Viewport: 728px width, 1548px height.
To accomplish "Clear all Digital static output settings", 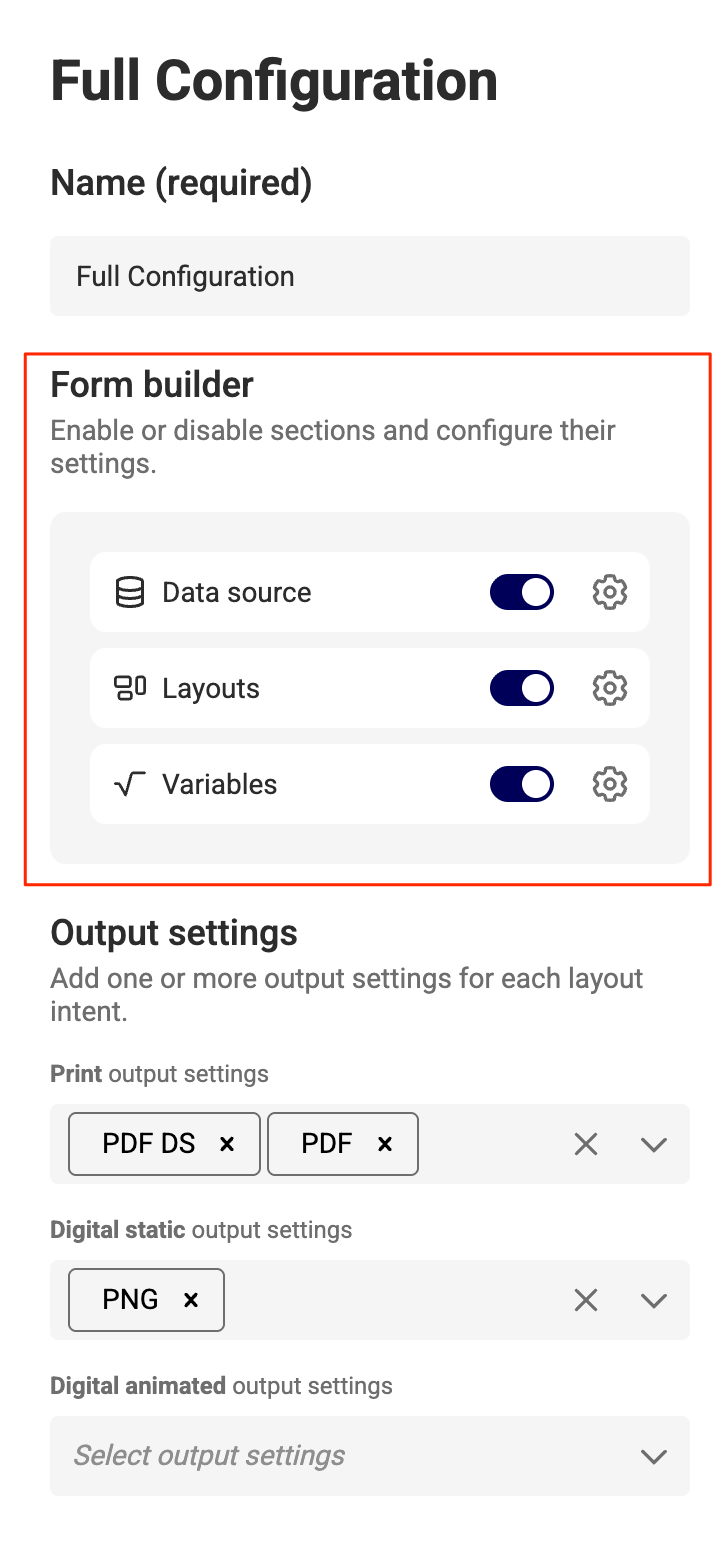I will [586, 1300].
